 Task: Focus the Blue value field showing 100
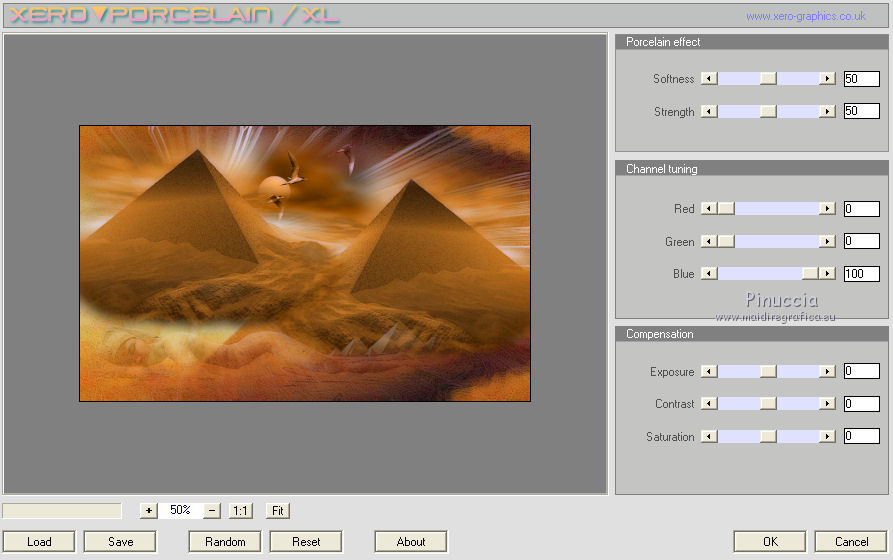[x=862, y=273]
